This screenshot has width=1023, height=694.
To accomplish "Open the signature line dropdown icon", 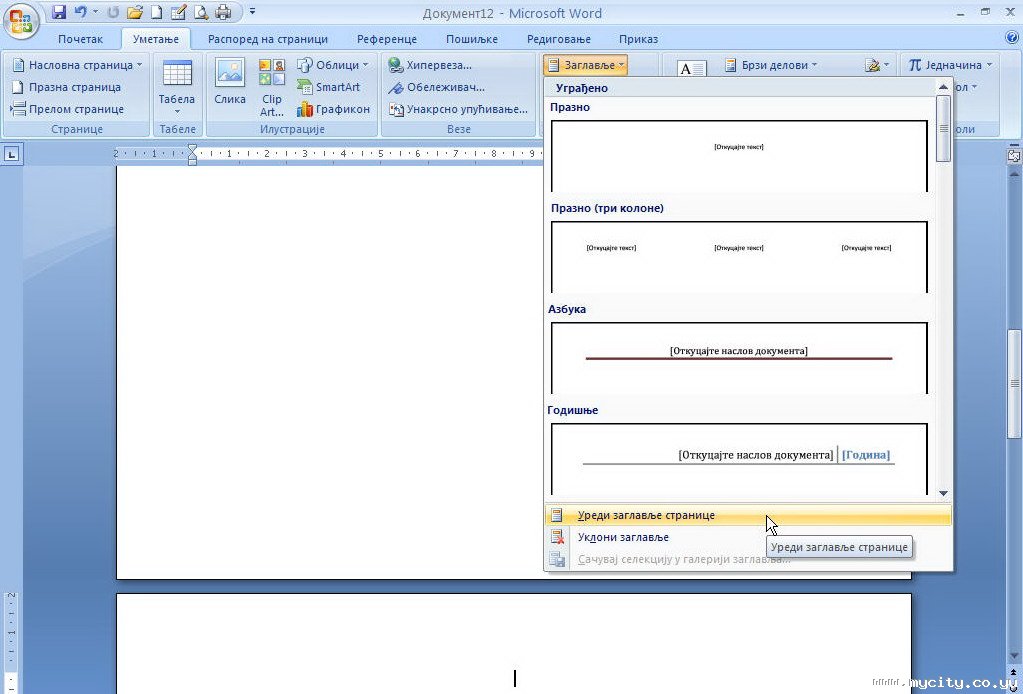I will pyautogui.click(x=877, y=65).
